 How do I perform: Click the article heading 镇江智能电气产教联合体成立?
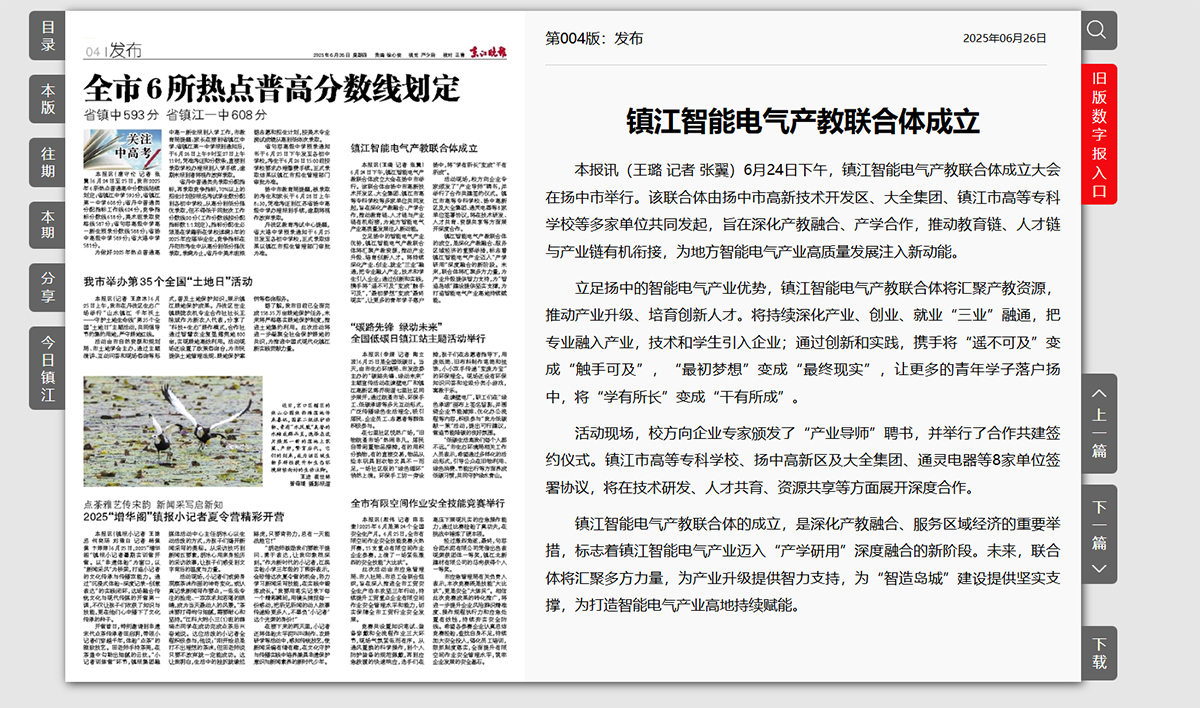(x=803, y=121)
